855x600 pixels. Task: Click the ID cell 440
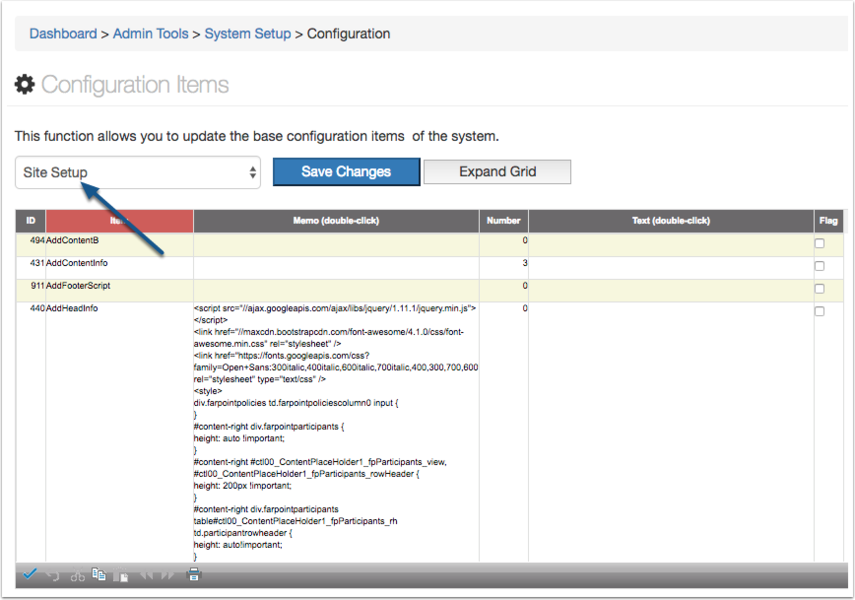[31, 432]
